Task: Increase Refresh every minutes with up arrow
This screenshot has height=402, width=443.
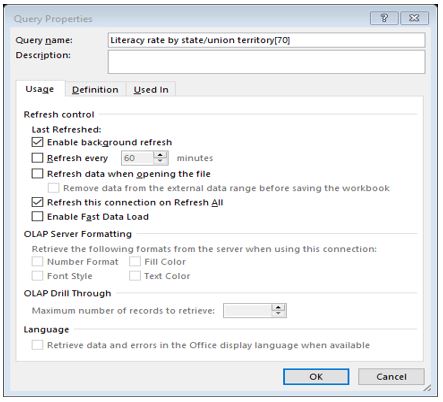Action: pyautogui.click(x=161, y=155)
